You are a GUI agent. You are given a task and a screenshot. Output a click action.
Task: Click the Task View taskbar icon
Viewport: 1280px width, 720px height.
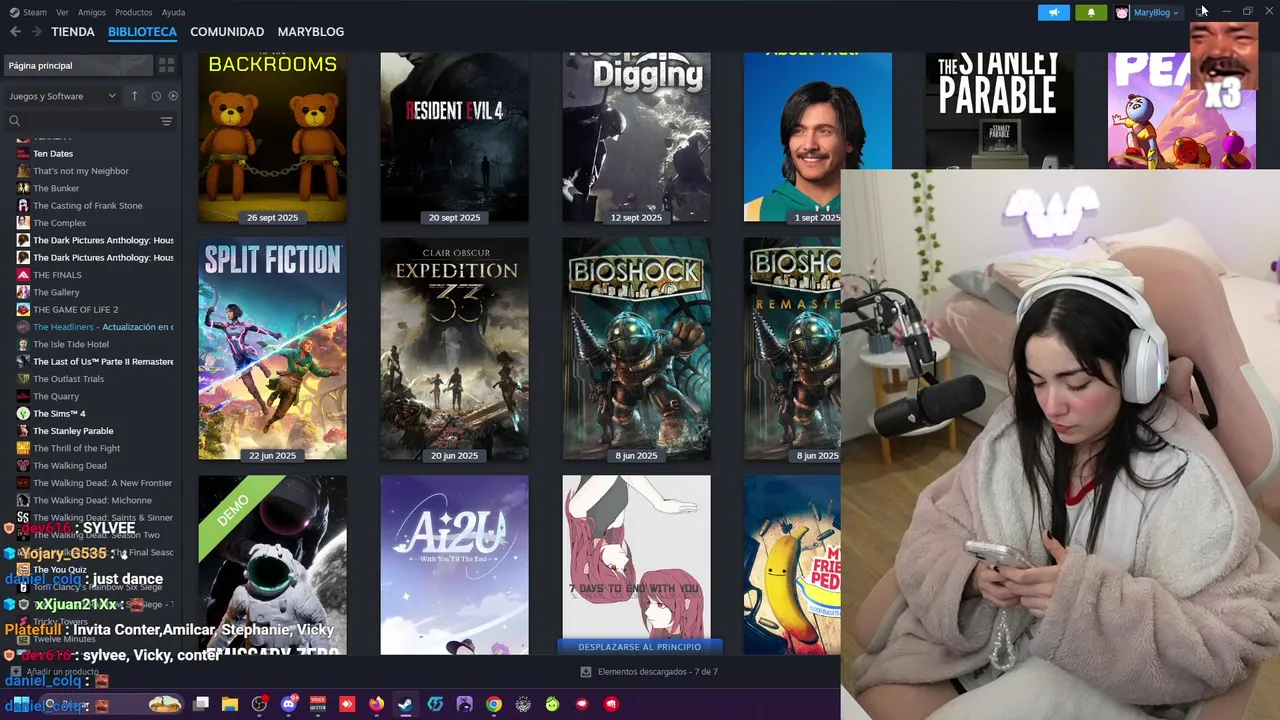[201, 704]
